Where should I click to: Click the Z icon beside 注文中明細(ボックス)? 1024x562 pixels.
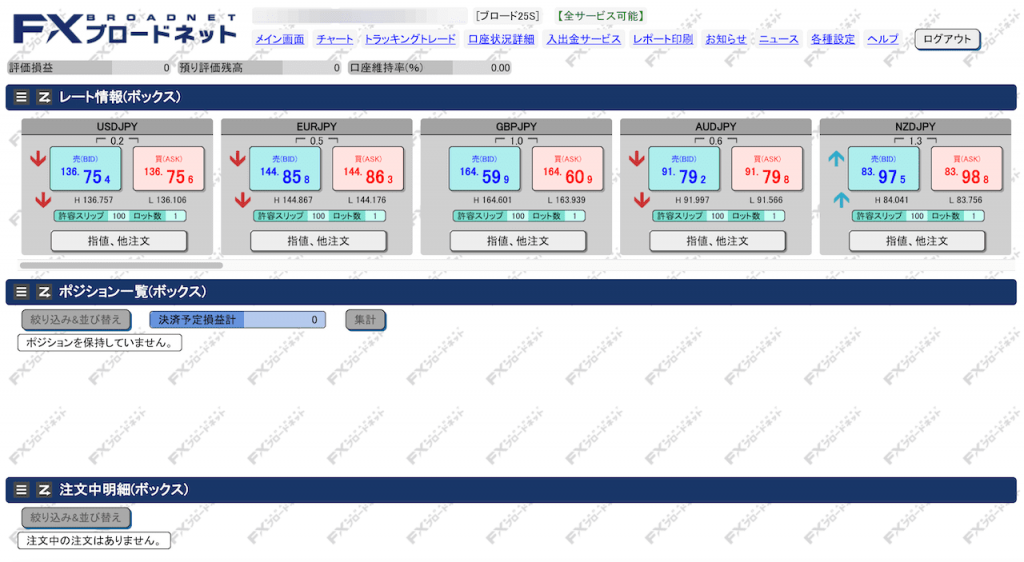click(x=44, y=490)
